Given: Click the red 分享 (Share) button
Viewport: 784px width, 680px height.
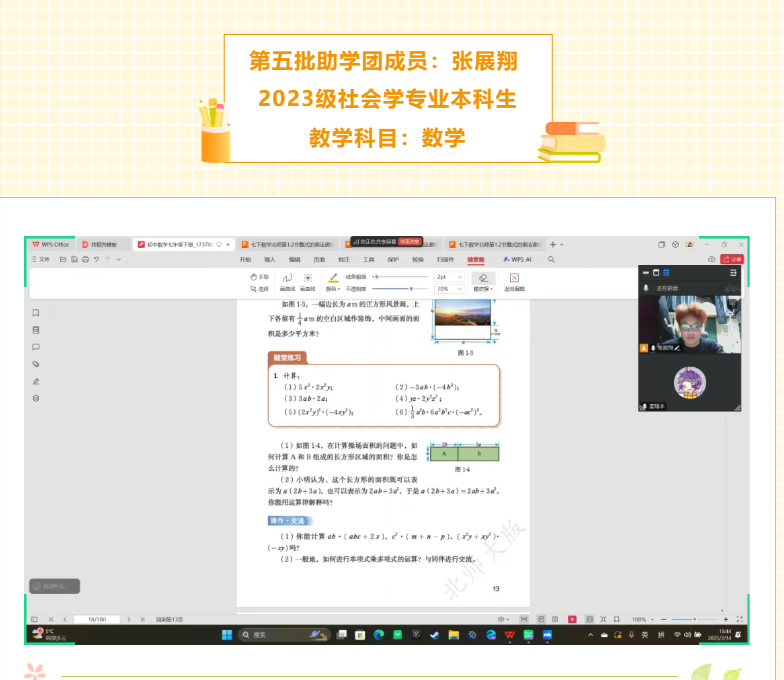Looking at the screenshot, I should pyautogui.click(x=733, y=259).
